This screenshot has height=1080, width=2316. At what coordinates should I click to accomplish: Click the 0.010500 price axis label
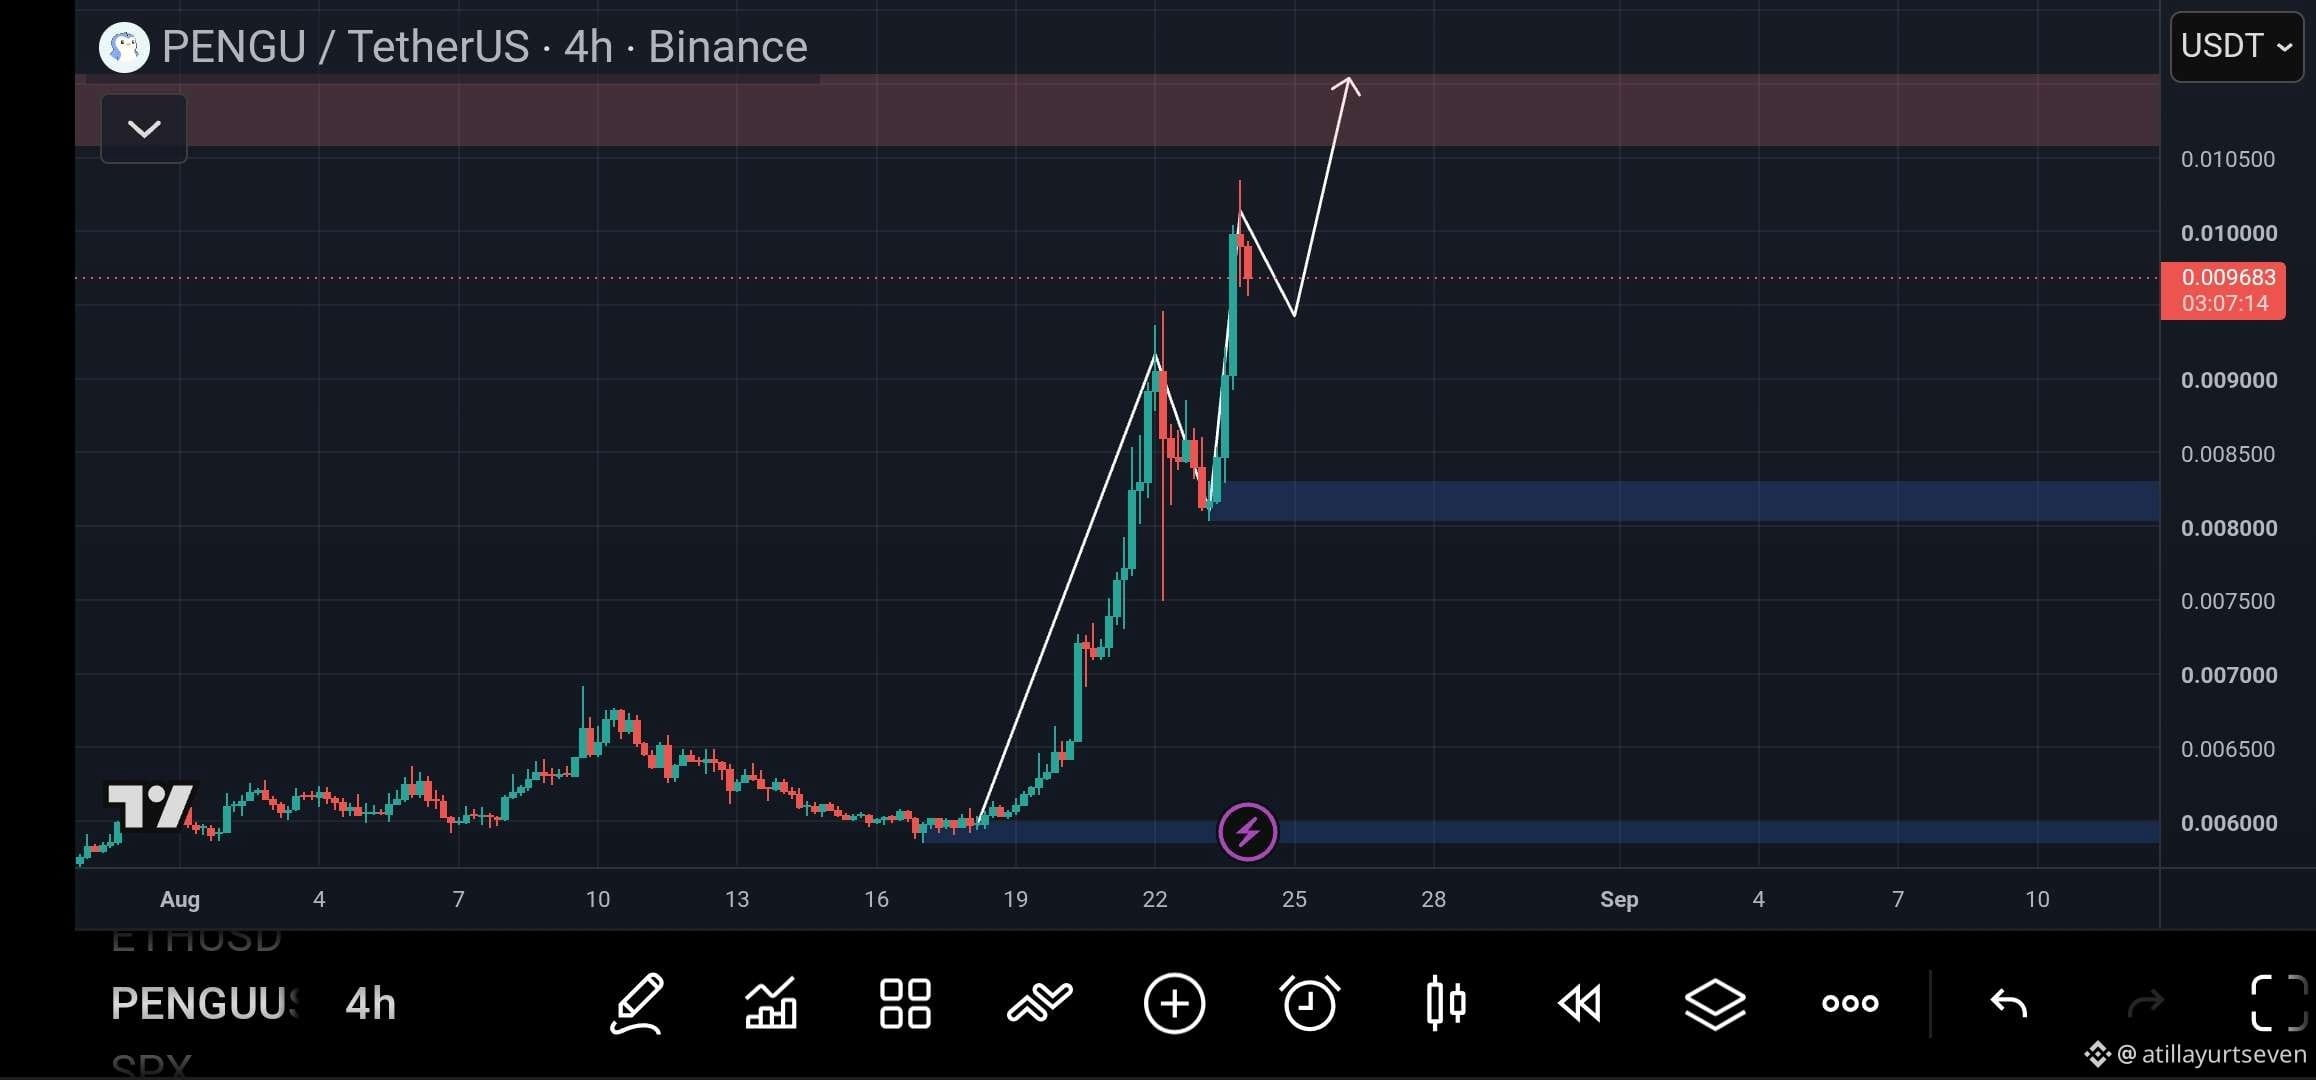(x=2228, y=159)
